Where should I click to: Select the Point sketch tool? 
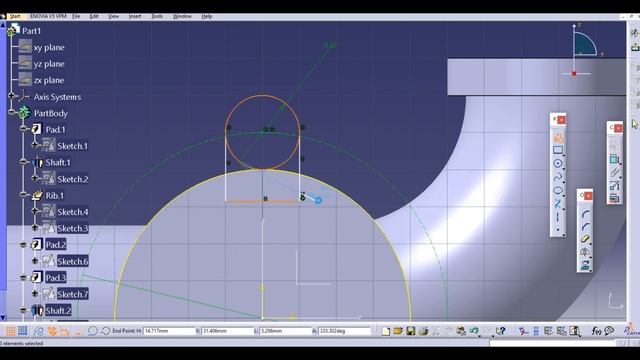click(x=558, y=229)
